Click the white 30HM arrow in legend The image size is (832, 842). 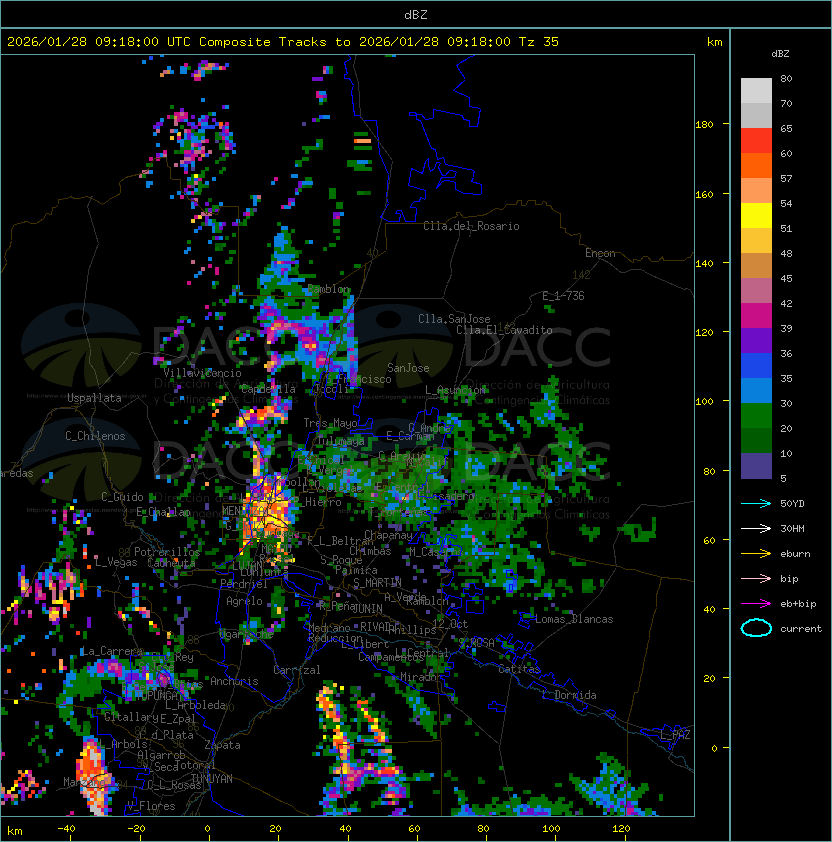pos(756,528)
